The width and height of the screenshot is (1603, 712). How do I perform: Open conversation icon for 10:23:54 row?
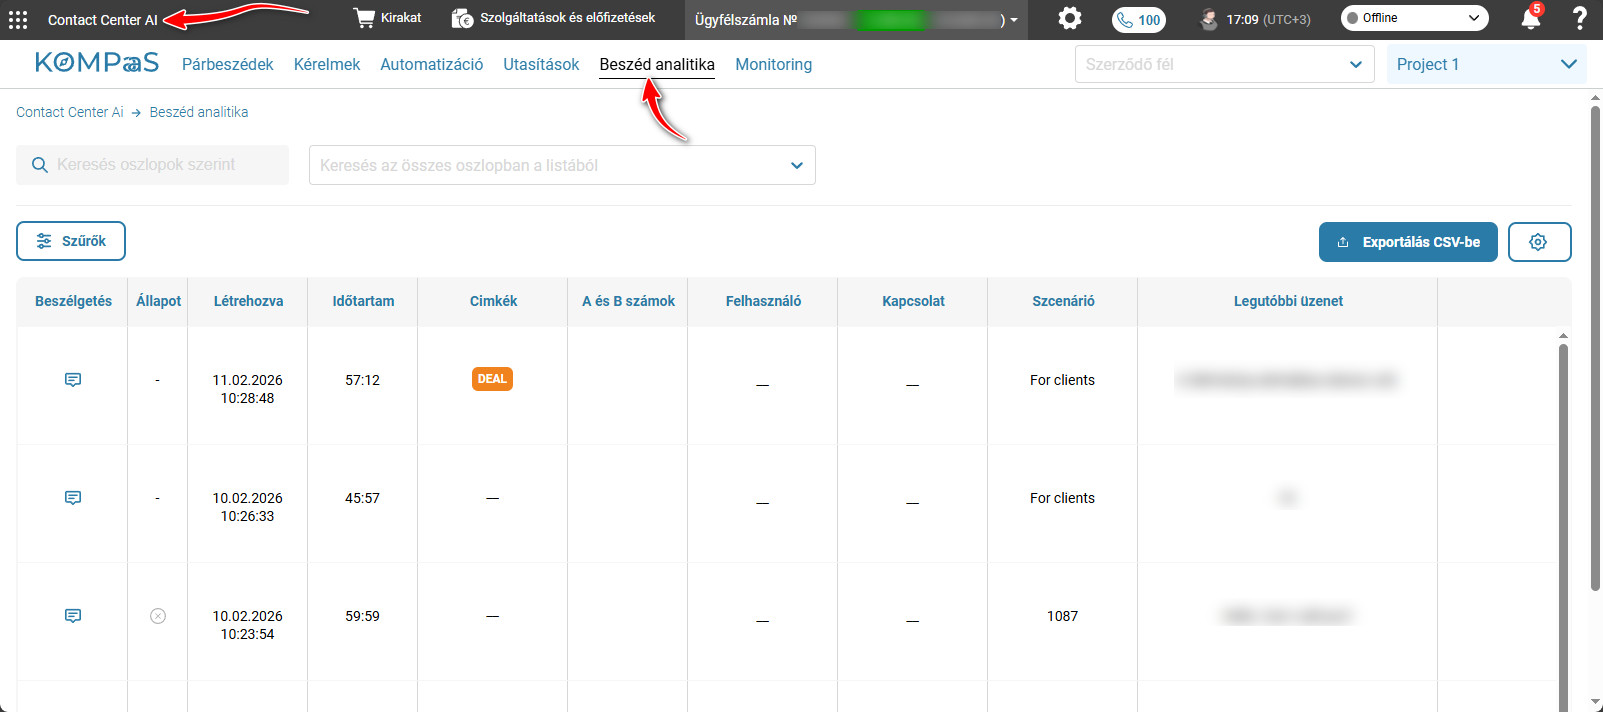coord(73,616)
